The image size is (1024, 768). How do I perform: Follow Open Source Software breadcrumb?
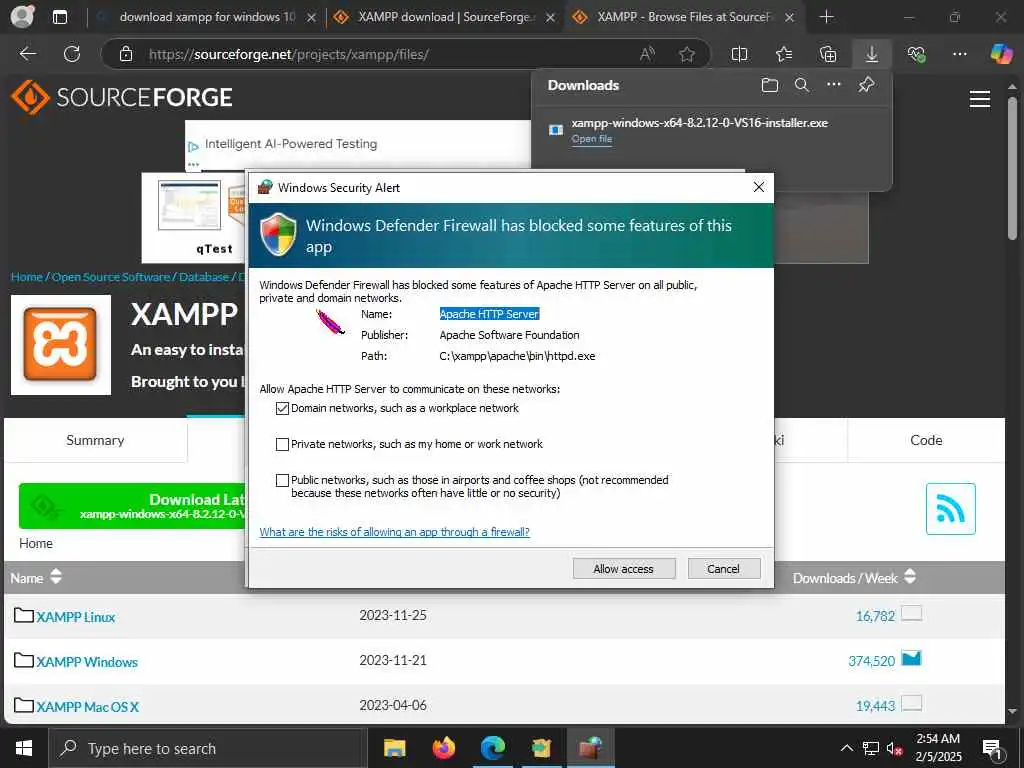[111, 277]
